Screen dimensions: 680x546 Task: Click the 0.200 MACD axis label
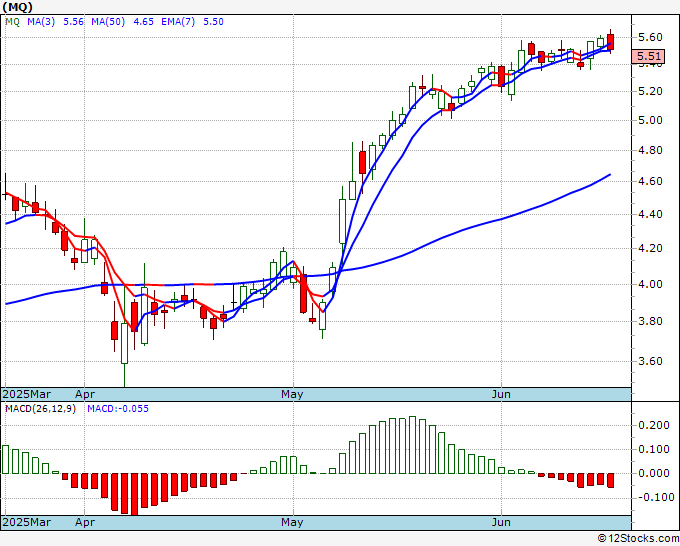[x=654, y=425]
